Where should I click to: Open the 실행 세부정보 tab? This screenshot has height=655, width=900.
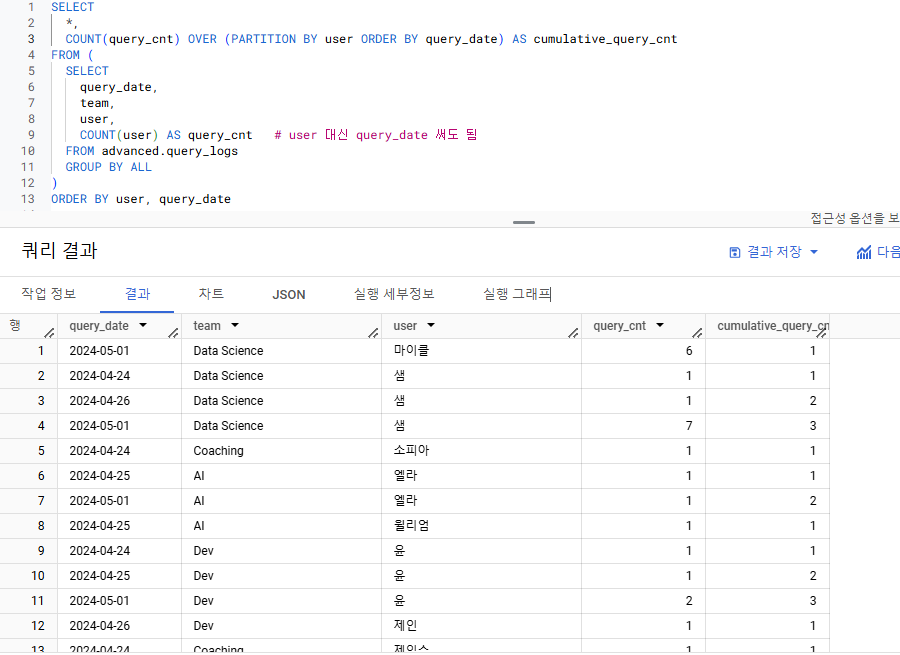(394, 294)
